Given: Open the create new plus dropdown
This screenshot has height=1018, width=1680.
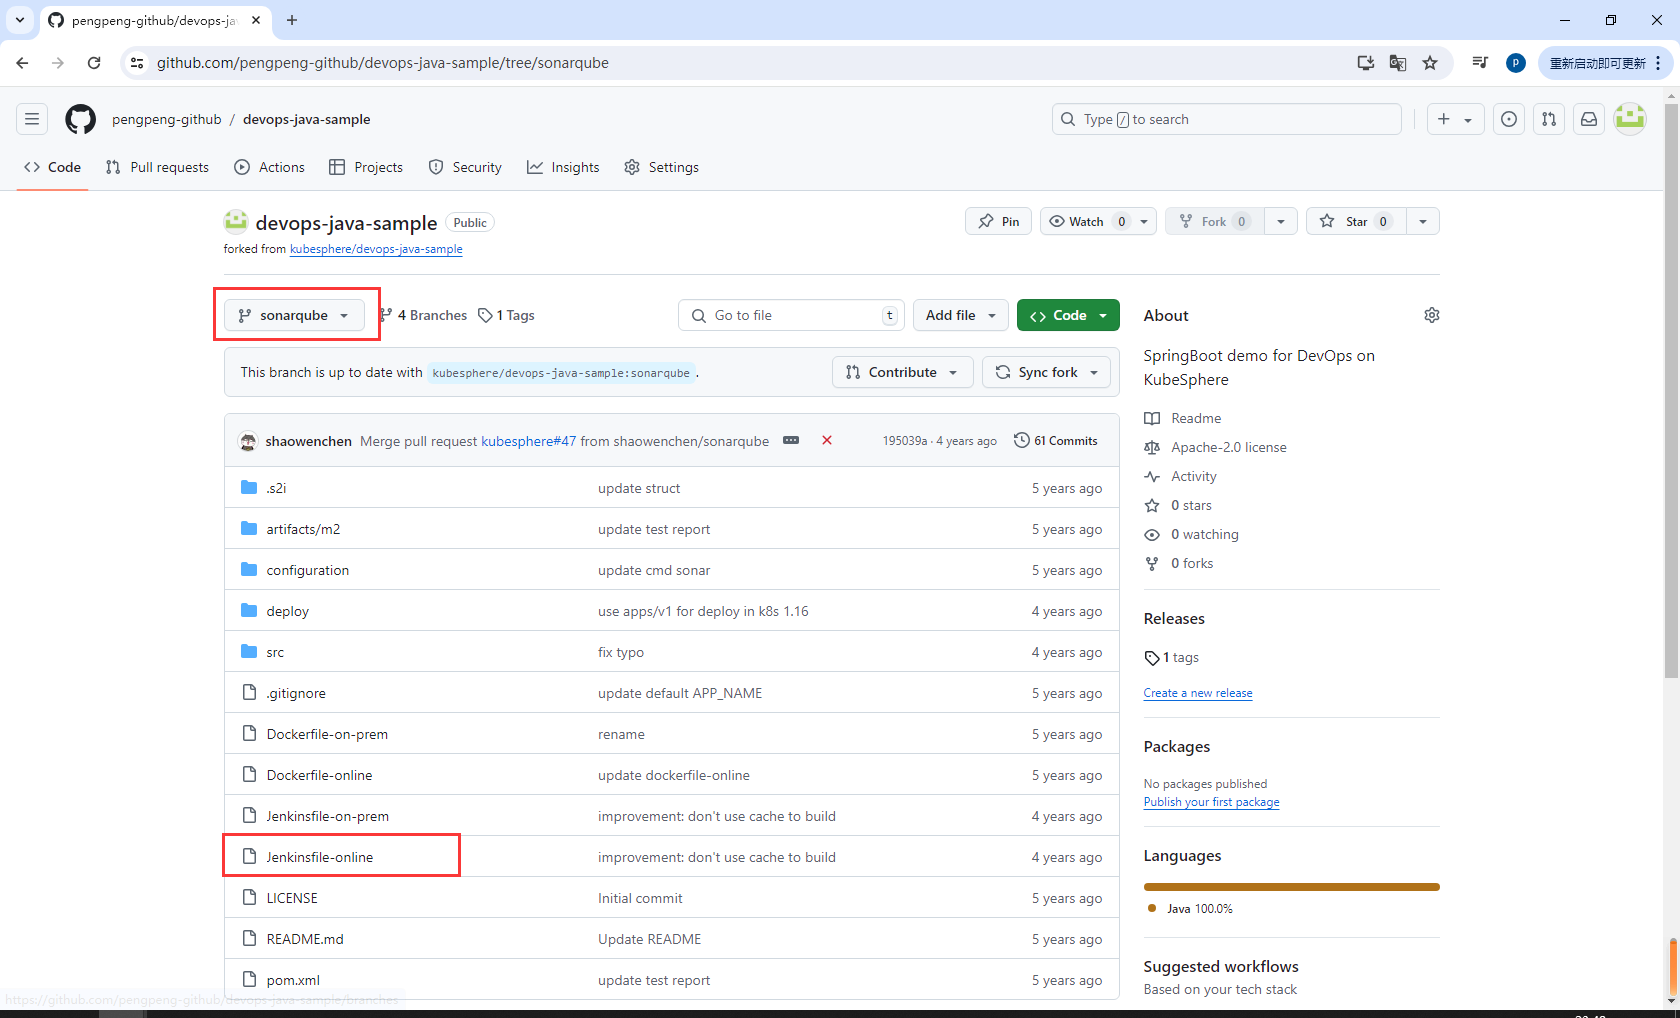Looking at the screenshot, I should tap(1455, 119).
